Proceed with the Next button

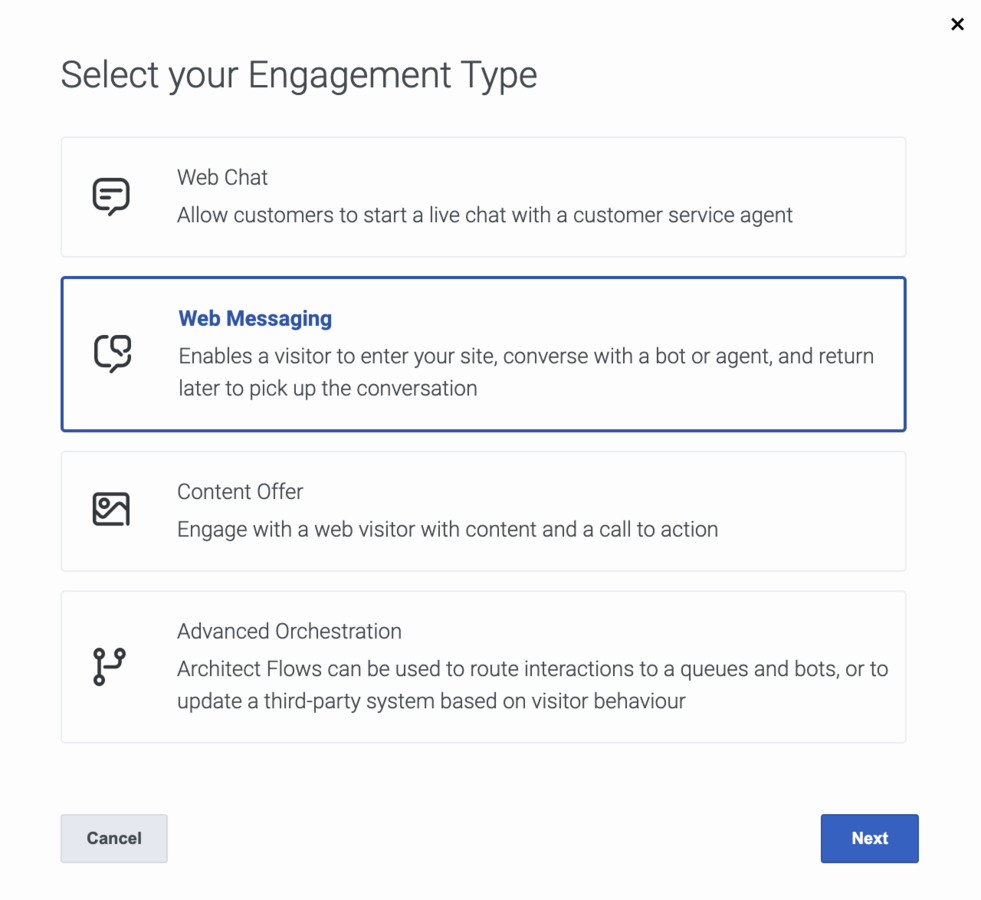point(870,838)
